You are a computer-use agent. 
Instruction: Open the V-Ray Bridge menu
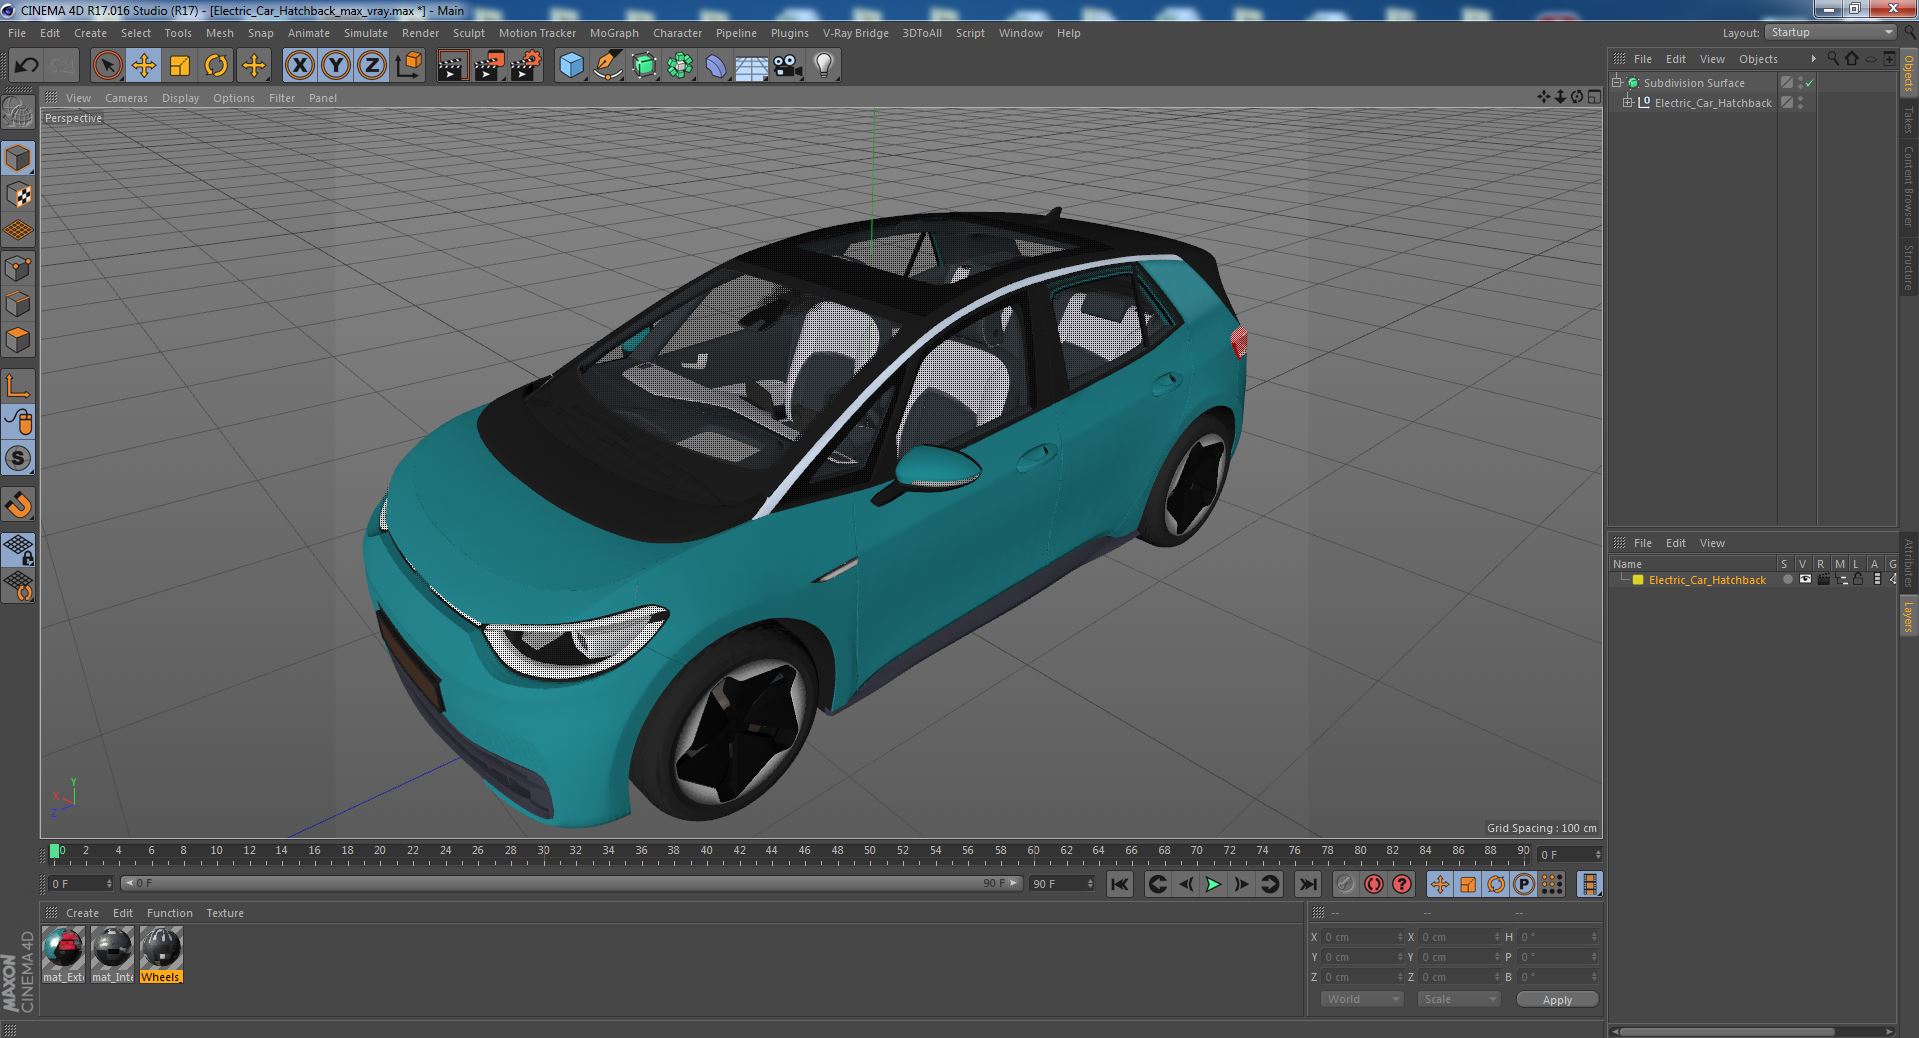pyautogui.click(x=856, y=33)
